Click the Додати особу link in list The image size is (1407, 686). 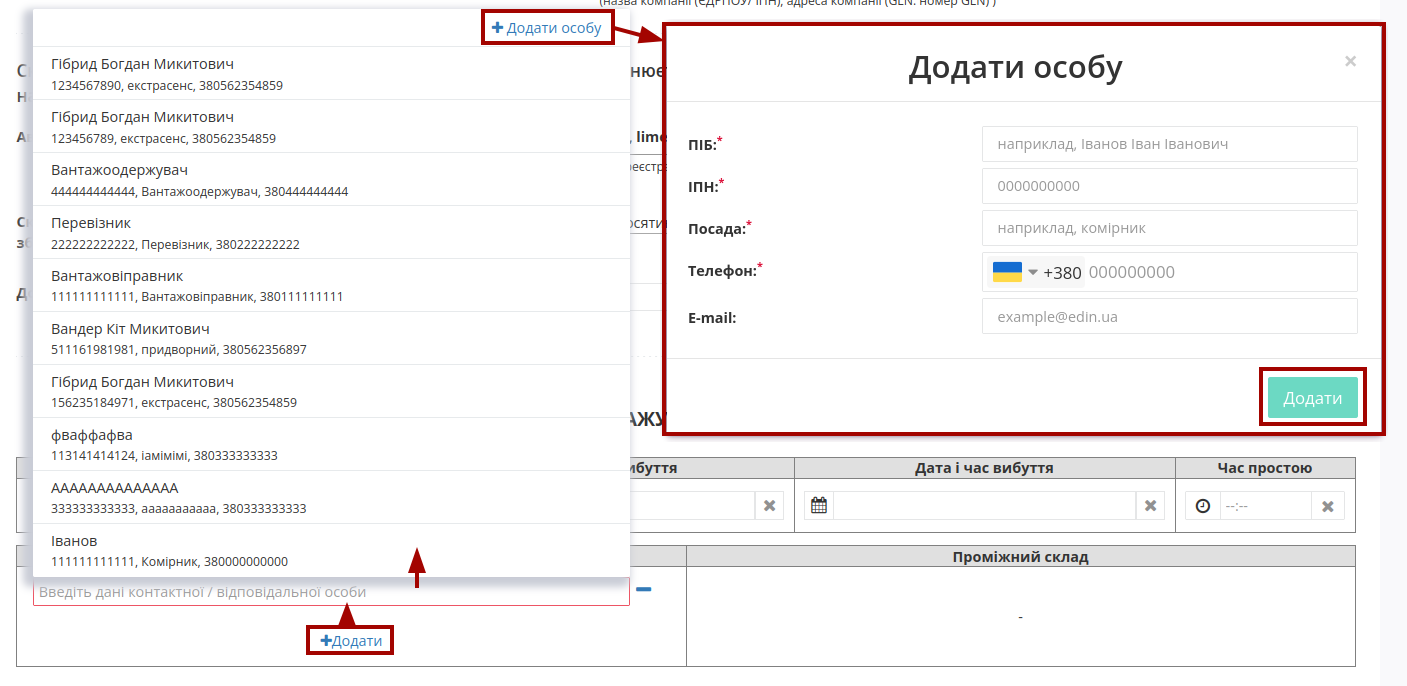[x=547, y=28]
